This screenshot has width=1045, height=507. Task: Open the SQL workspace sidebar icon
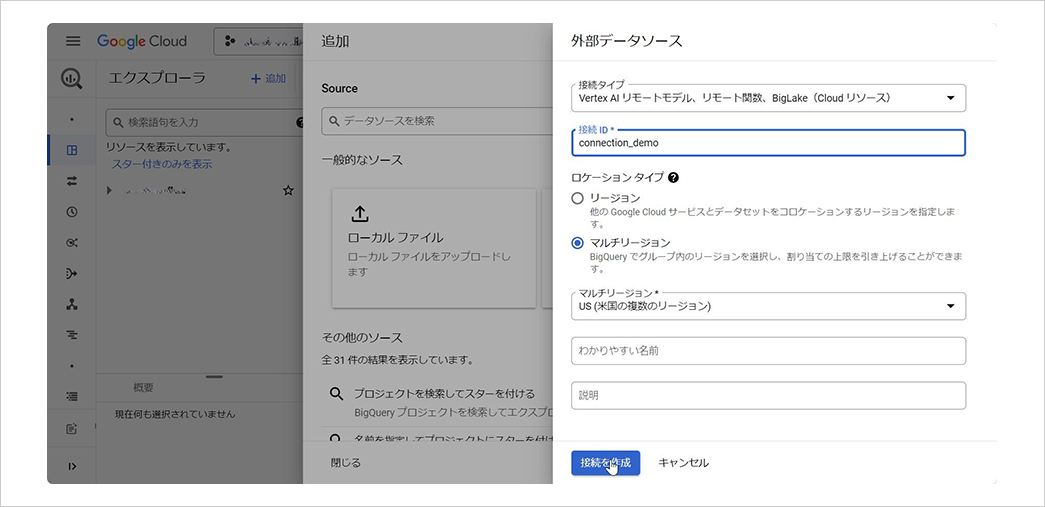pyautogui.click(x=72, y=151)
